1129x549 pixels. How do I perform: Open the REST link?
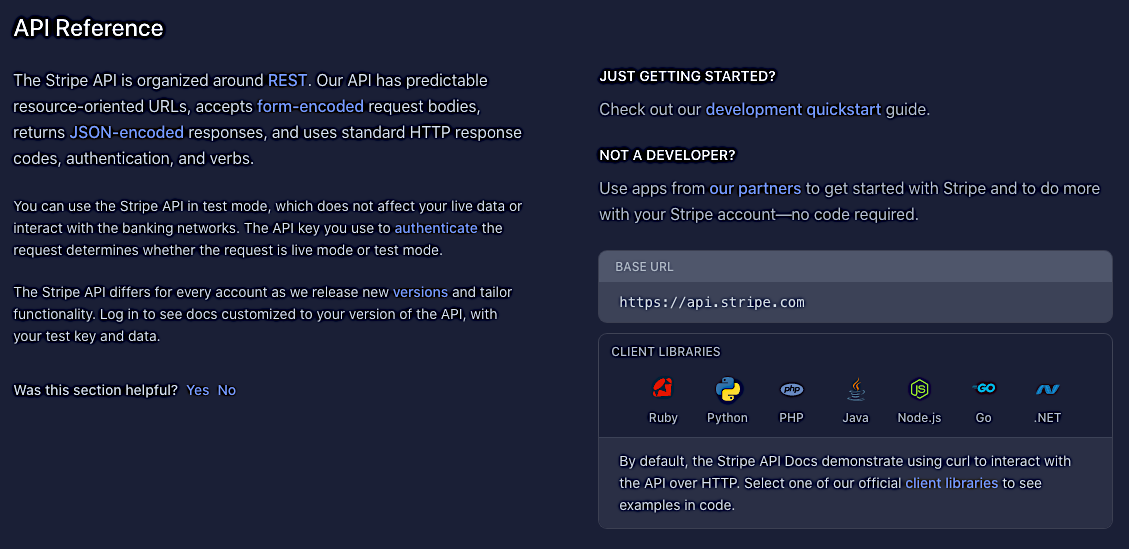click(x=287, y=79)
